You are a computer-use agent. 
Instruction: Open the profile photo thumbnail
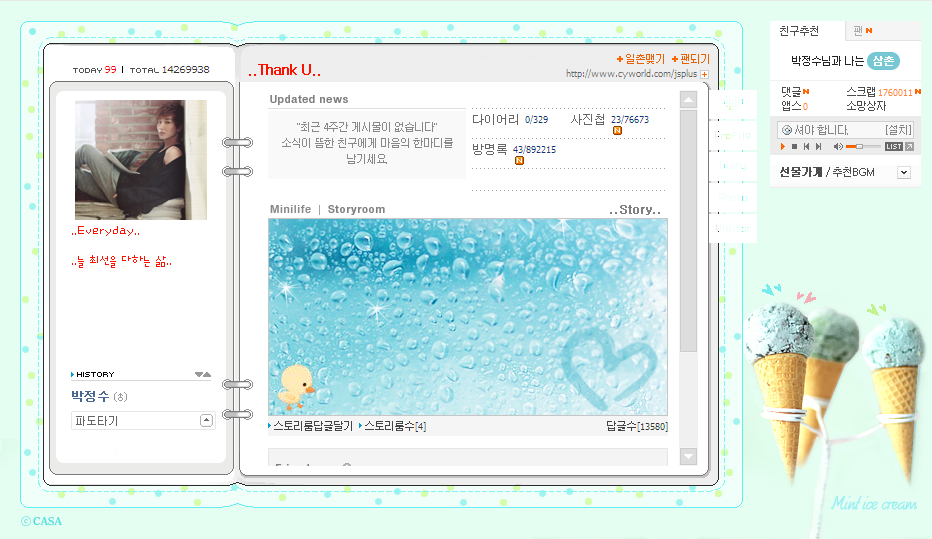(x=141, y=160)
